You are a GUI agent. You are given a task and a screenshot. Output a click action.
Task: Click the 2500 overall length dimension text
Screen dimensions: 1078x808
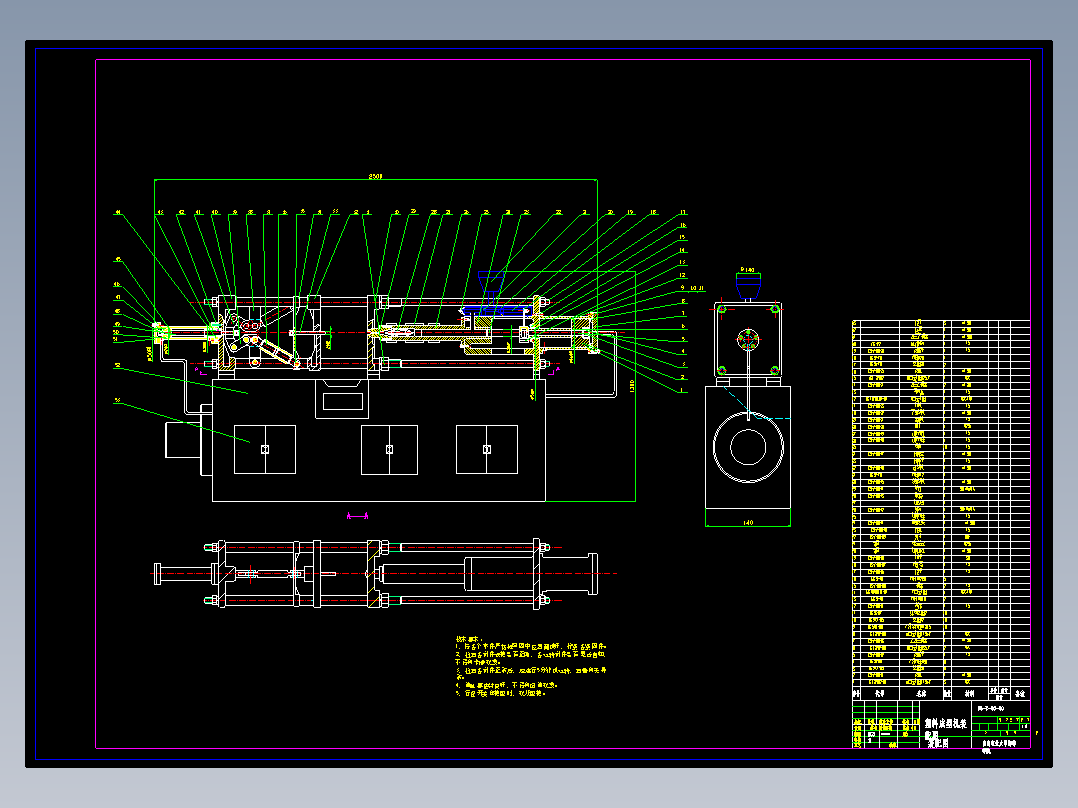(x=375, y=177)
